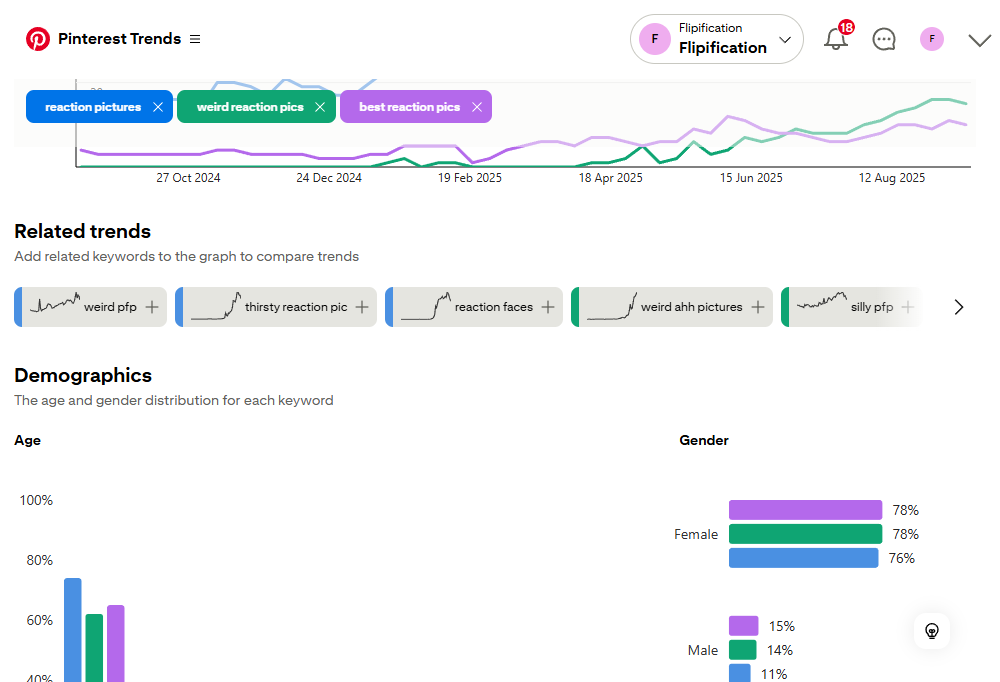Click the lightbulb tips button
The height and width of the screenshot is (682, 1000).
pyautogui.click(x=932, y=631)
